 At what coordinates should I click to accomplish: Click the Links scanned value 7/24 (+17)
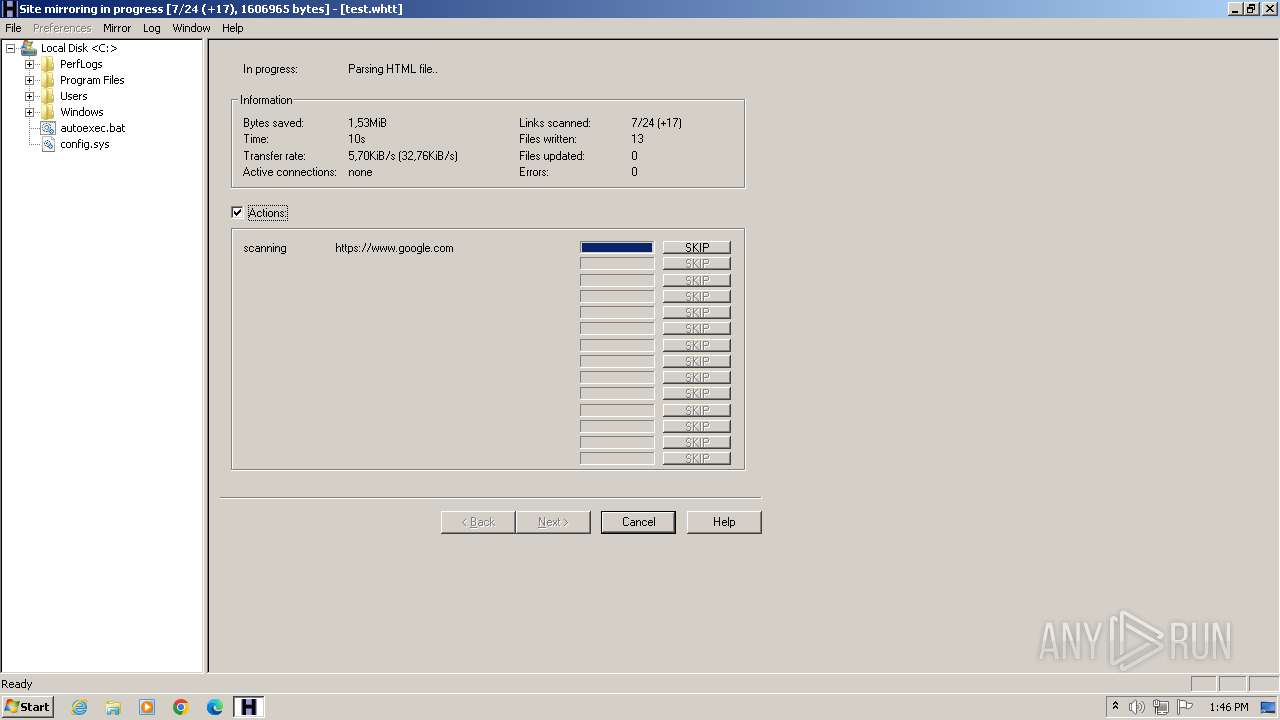pyautogui.click(x=657, y=123)
